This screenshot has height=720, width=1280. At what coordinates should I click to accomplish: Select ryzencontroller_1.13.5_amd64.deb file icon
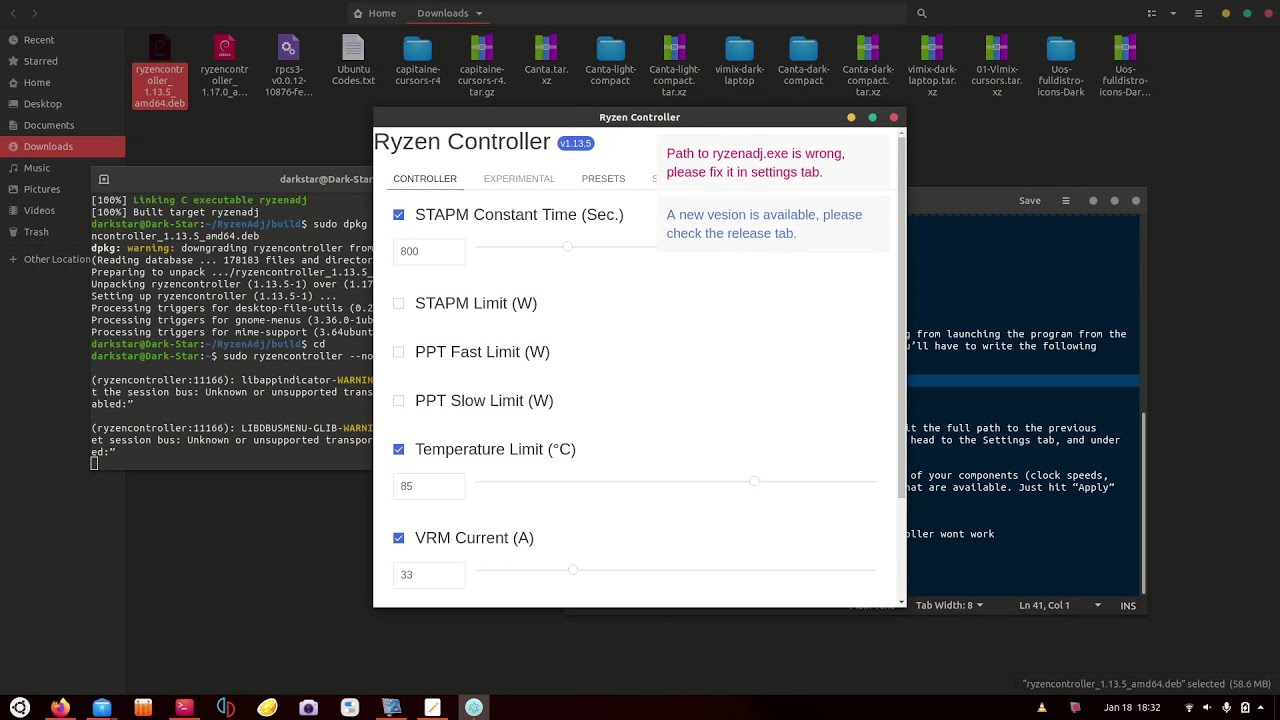pos(160,48)
